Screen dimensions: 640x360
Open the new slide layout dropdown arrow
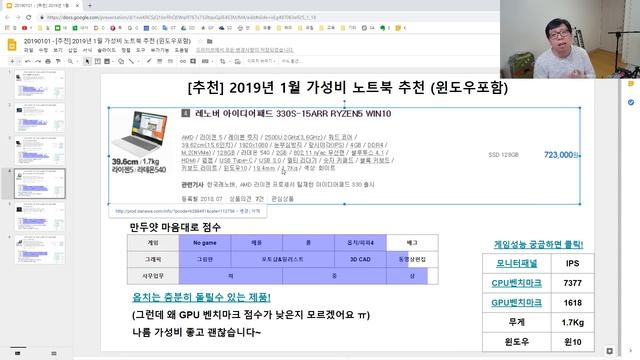coord(19,61)
